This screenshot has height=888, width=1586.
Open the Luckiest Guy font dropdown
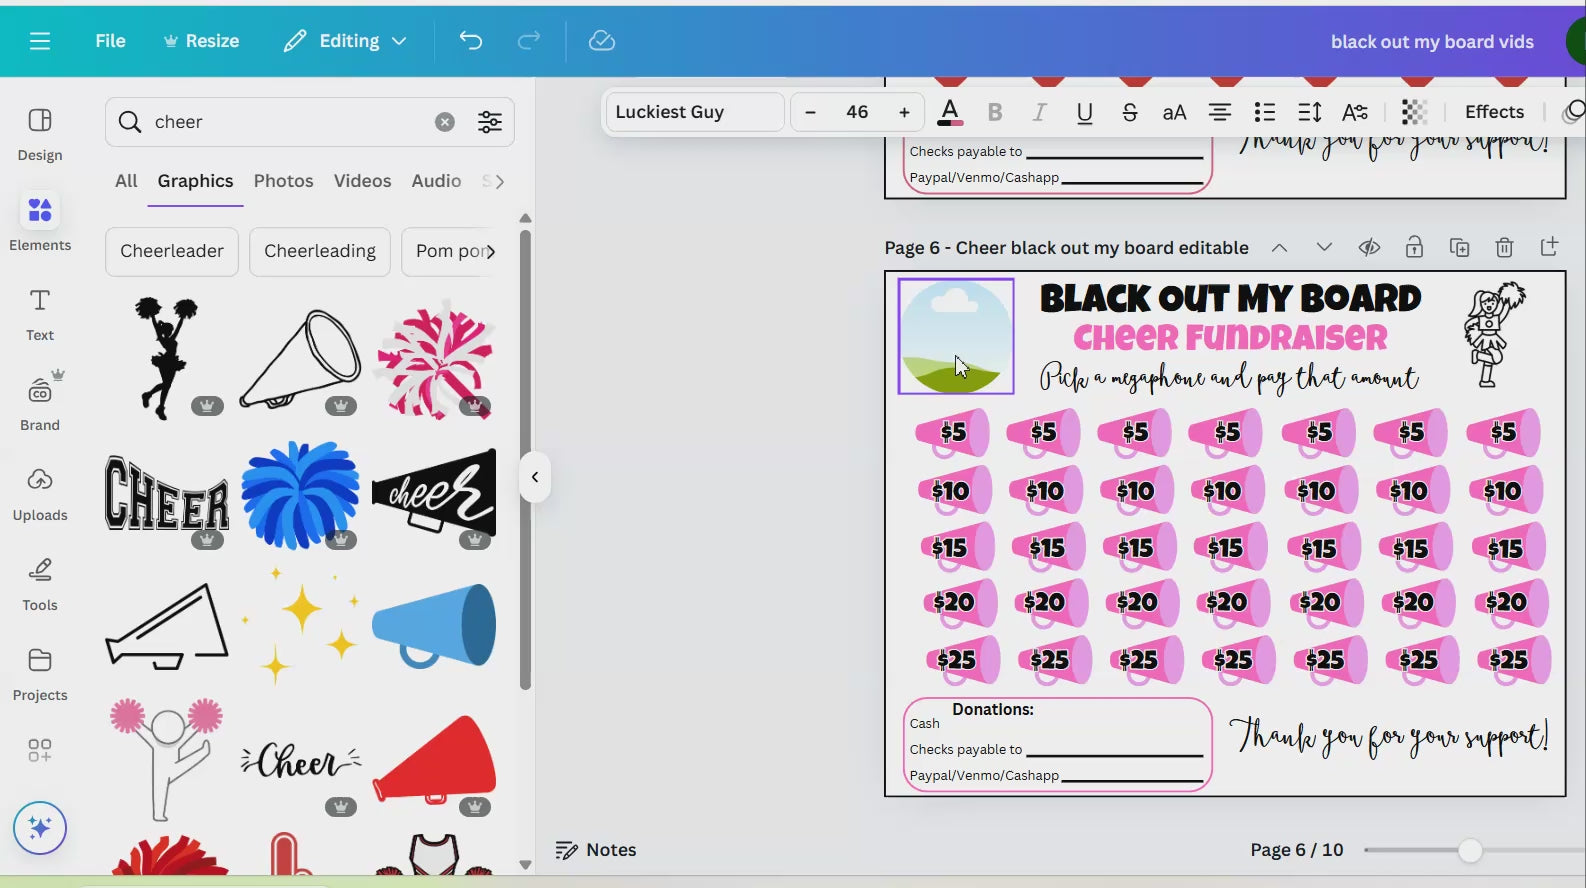tap(694, 112)
